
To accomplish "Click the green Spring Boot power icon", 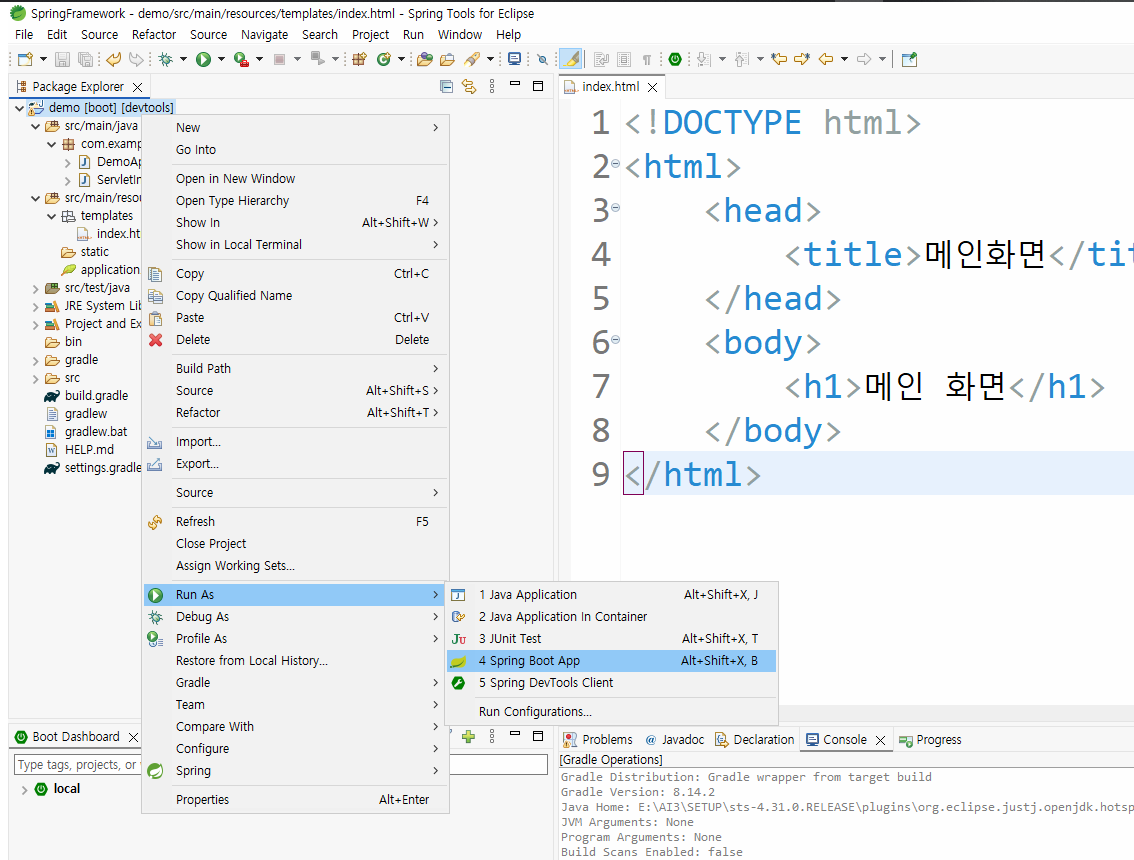I will point(675,59).
